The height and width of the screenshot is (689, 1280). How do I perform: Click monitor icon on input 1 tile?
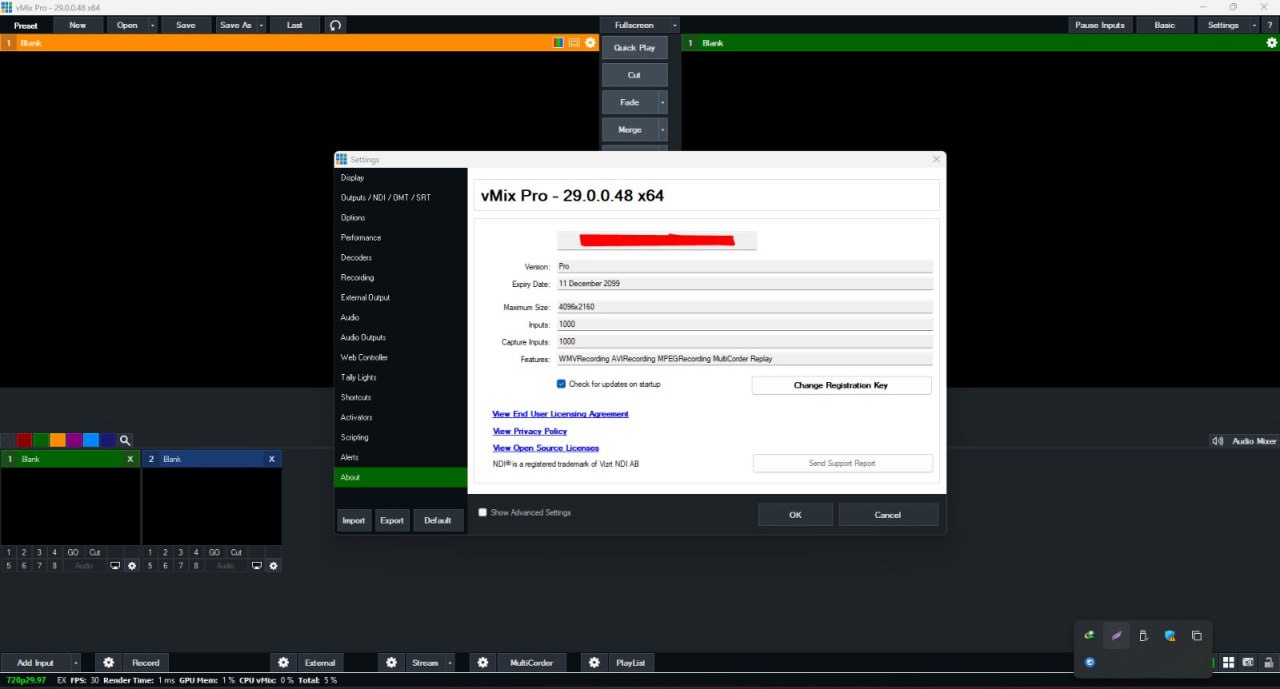[115, 566]
